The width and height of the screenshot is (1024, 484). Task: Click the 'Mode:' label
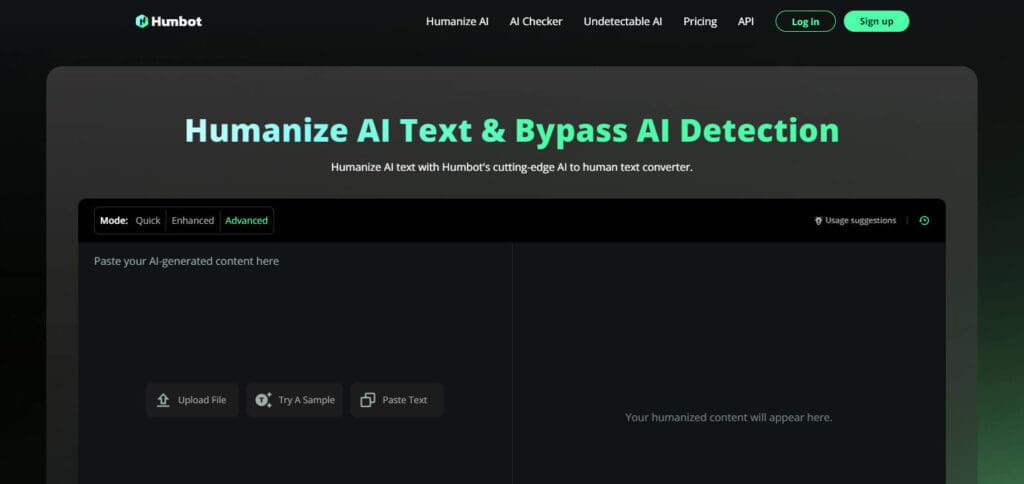coord(114,221)
